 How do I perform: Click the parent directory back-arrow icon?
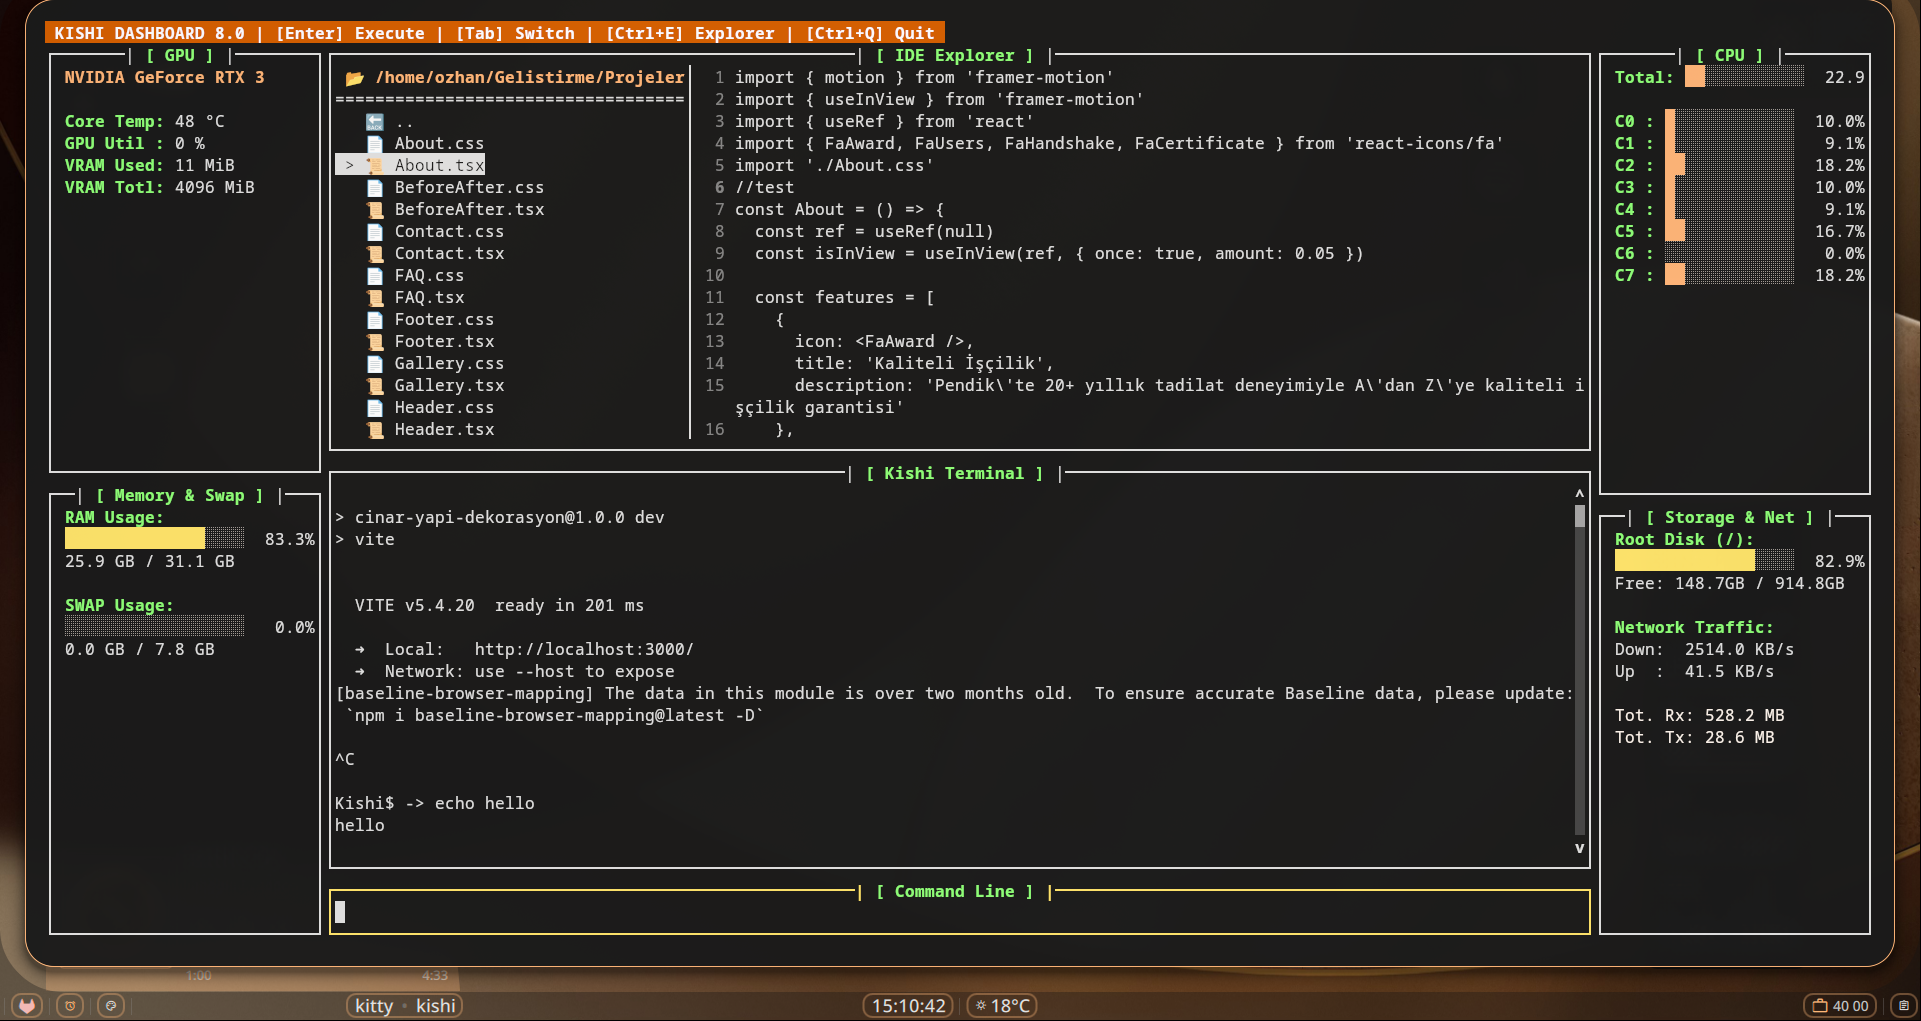pos(375,122)
